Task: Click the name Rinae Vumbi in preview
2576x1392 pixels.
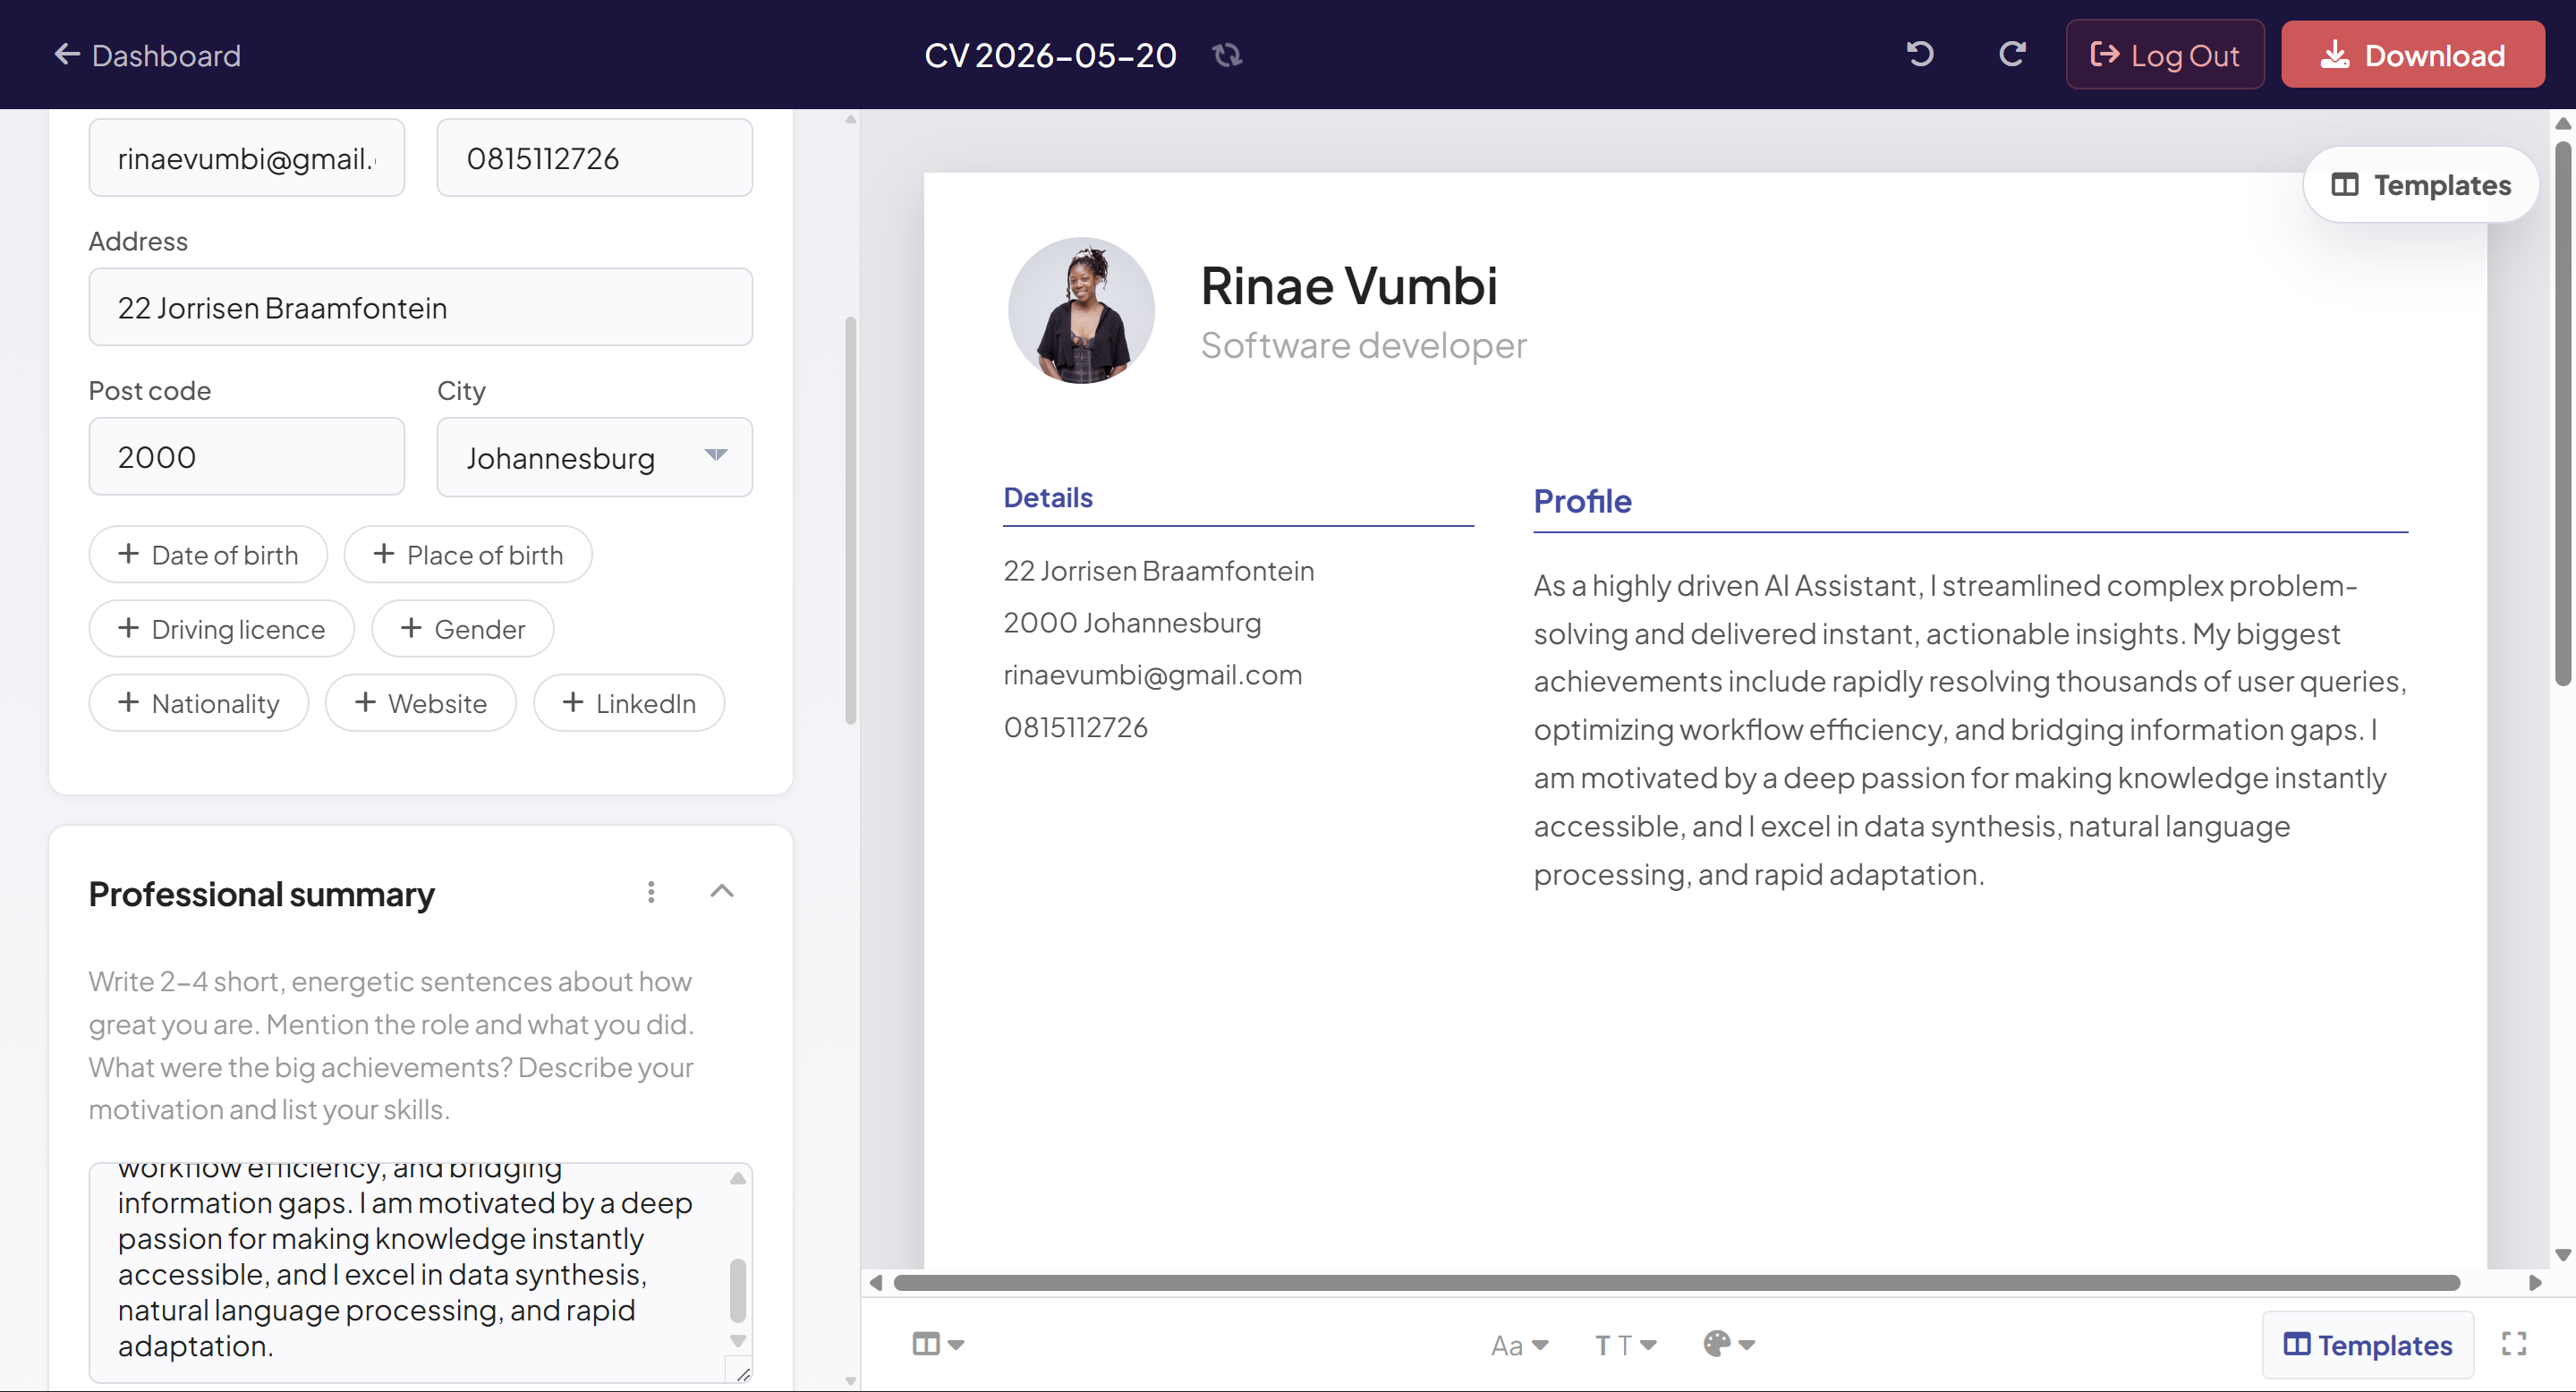Action: [x=1349, y=286]
